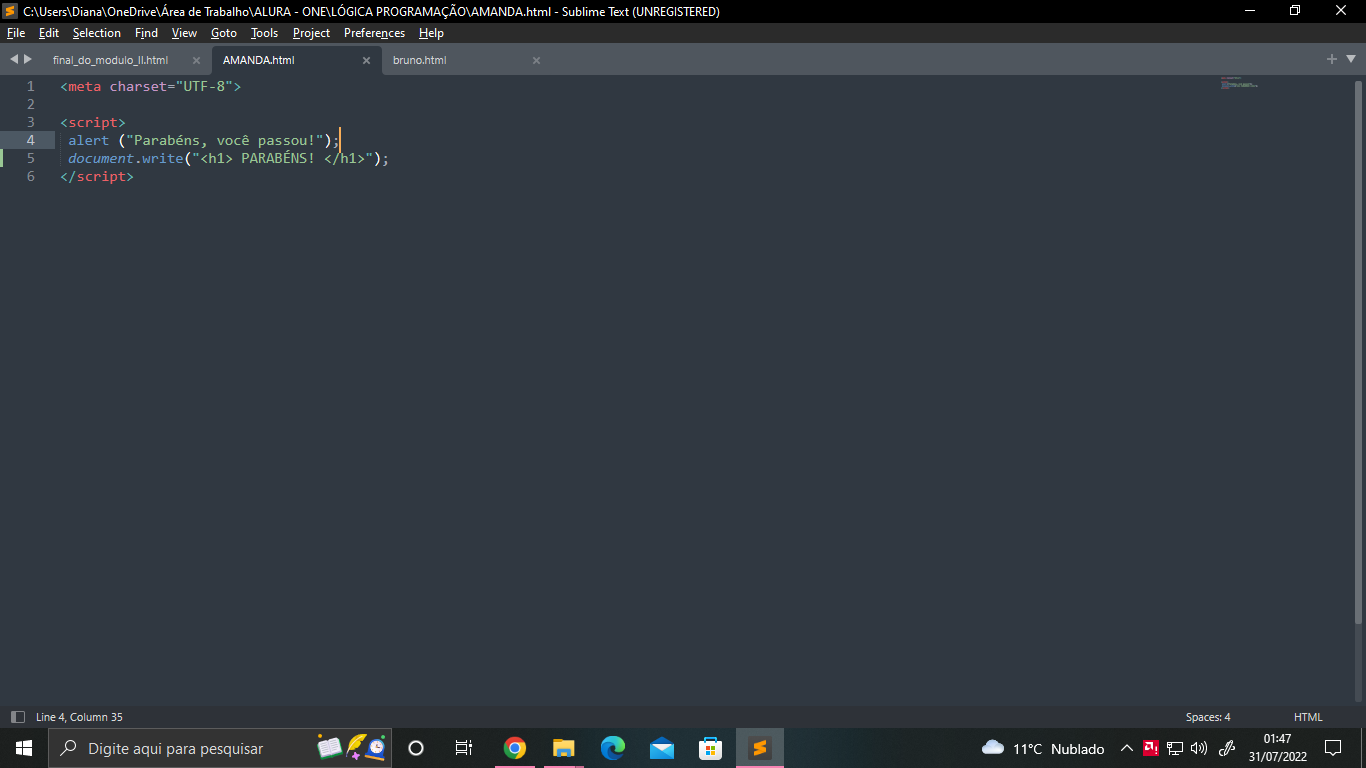Close the AMANDA.html tab
The image size is (1366, 768).
coord(366,60)
